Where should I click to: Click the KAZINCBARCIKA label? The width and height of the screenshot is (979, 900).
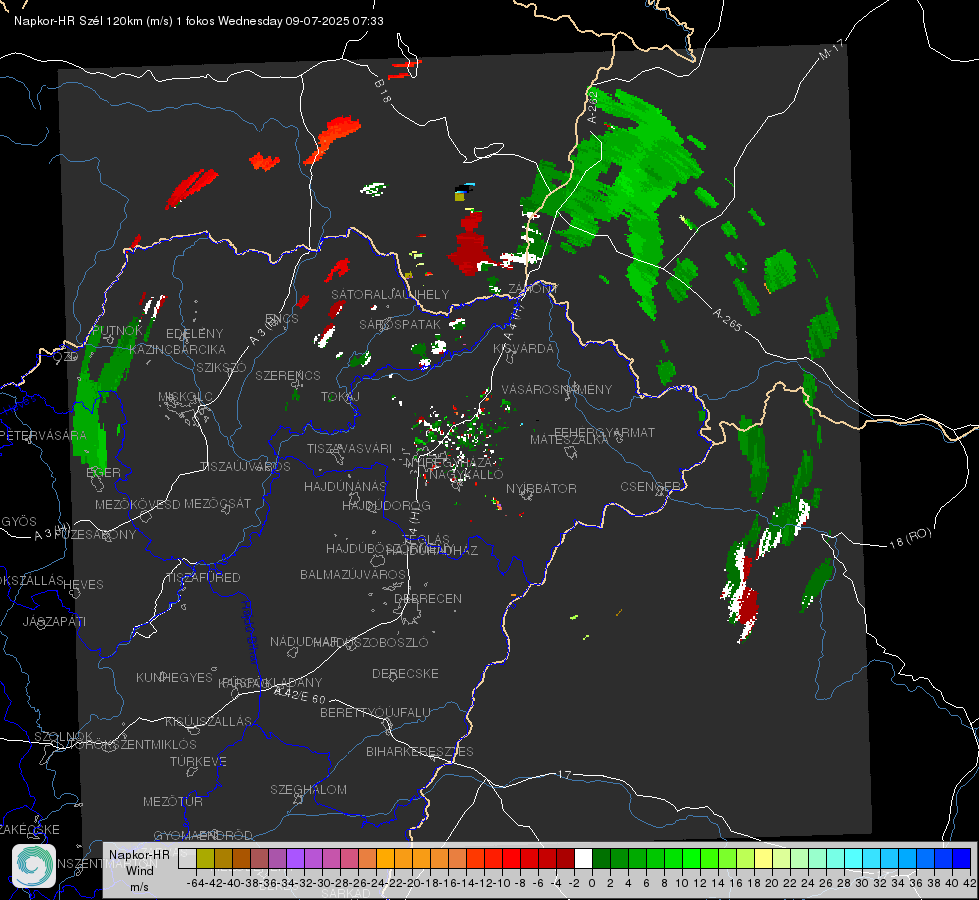[177, 349]
